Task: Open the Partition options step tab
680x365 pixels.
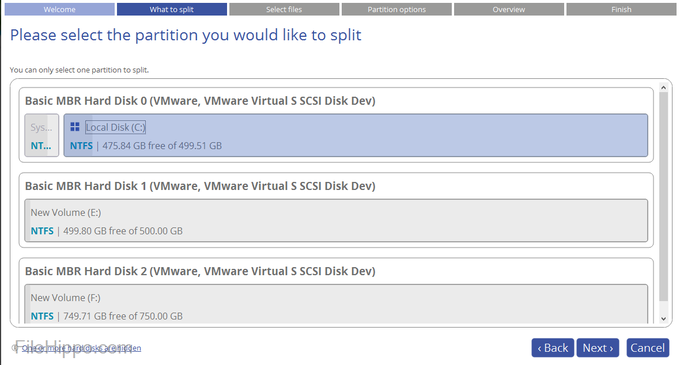Action: (x=396, y=9)
